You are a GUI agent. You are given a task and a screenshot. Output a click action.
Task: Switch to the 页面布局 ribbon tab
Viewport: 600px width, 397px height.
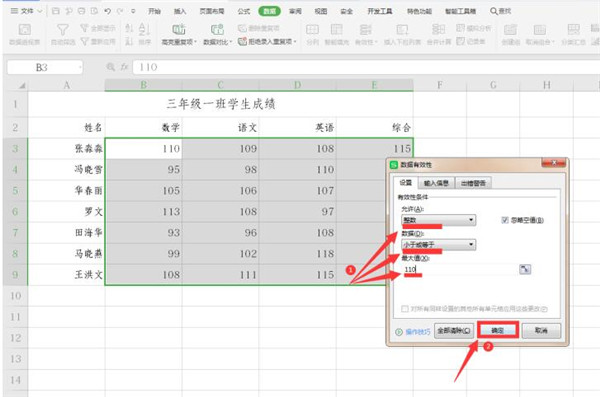click(212, 11)
